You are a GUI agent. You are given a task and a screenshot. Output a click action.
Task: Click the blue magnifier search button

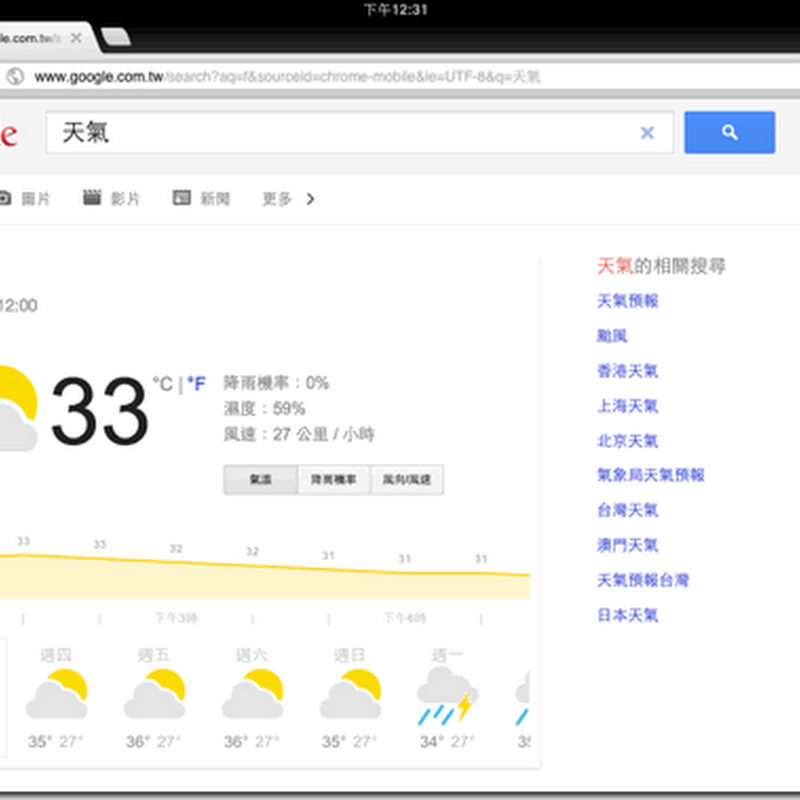(729, 132)
